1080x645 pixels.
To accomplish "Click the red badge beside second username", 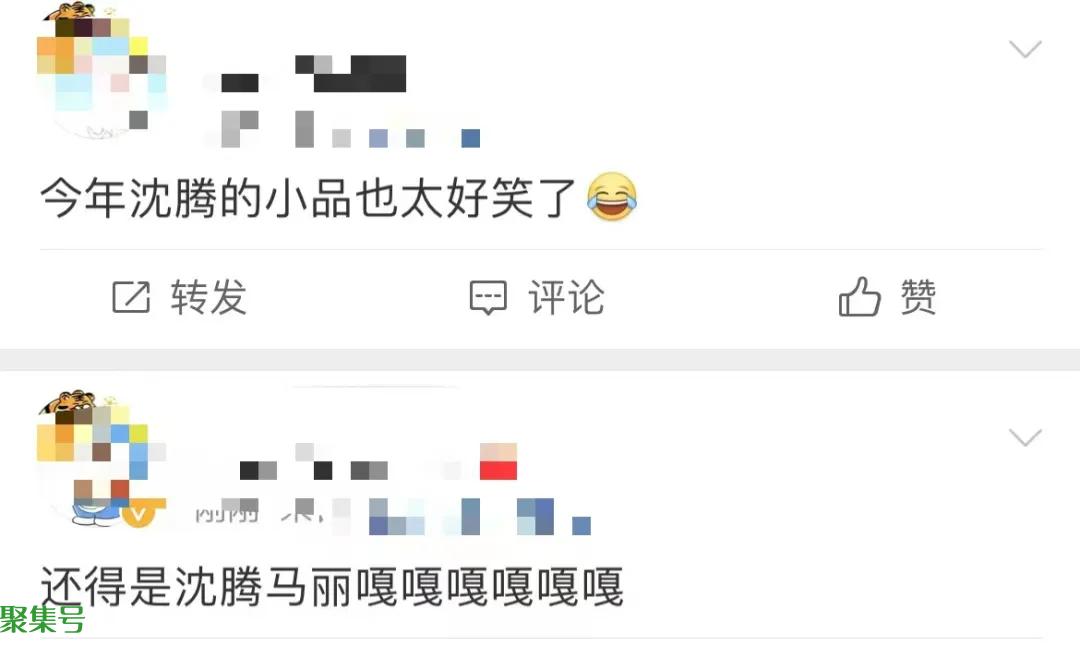I will (498, 462).
